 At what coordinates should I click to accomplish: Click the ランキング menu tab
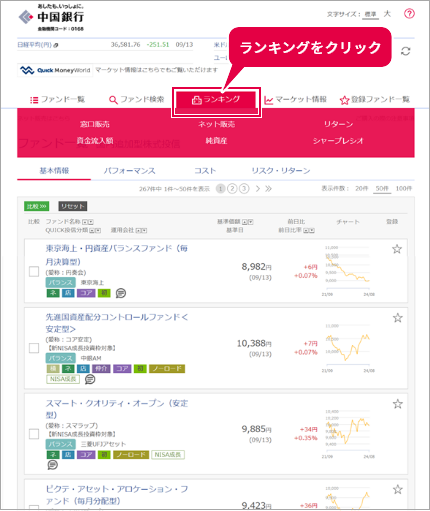click(216, 101)
